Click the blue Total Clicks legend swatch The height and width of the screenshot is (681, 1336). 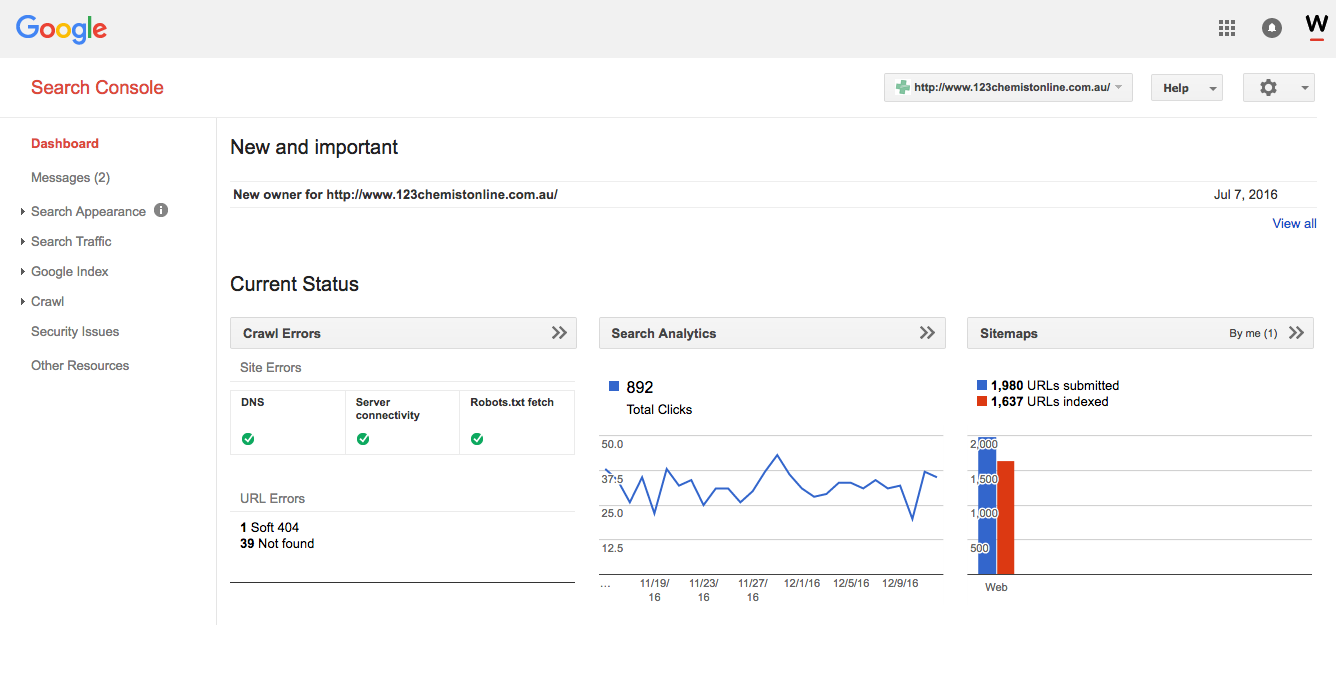pos(614,386)
